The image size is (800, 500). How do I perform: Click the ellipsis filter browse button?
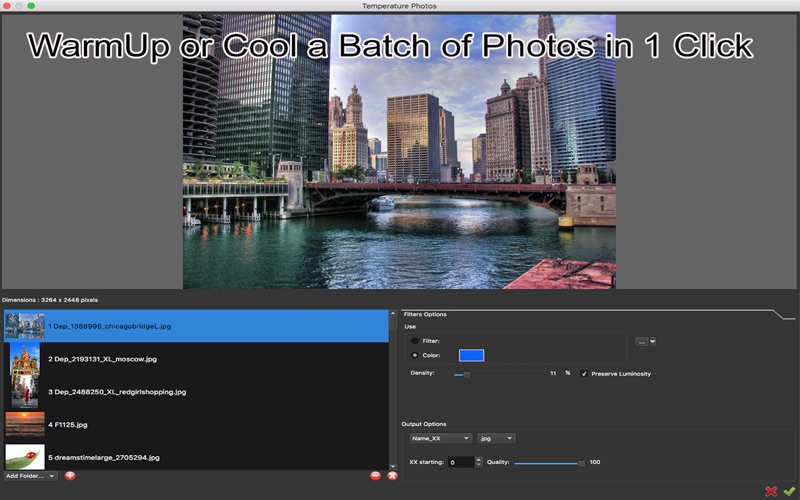click(641, 341)
